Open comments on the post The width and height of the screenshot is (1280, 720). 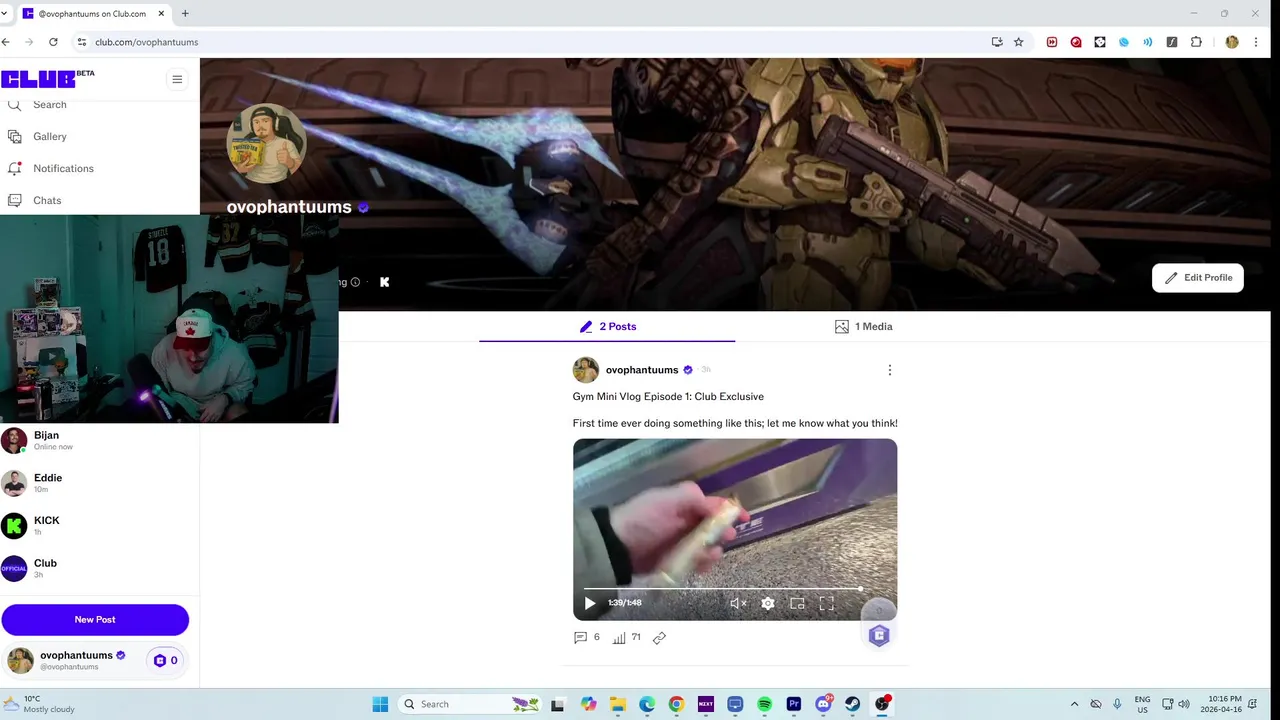[586, 637]
